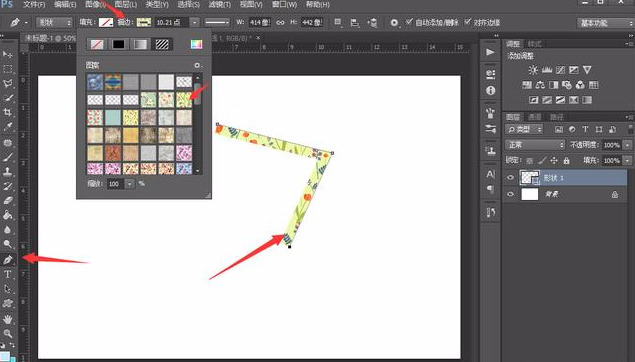Open the stroke width dropdown arrow
This screenshot has height=362, width=635.
tap(195, 23)
